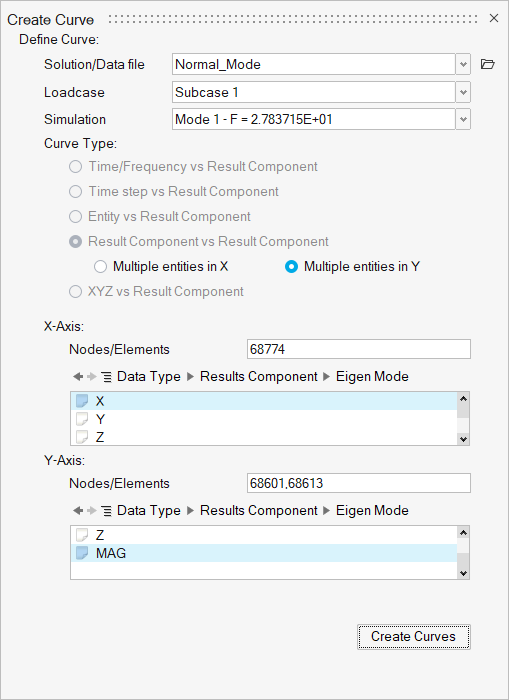Click the Create Curves button
Image resolution: width=509 pixels, height=700 pixels.
coord(413,637)
